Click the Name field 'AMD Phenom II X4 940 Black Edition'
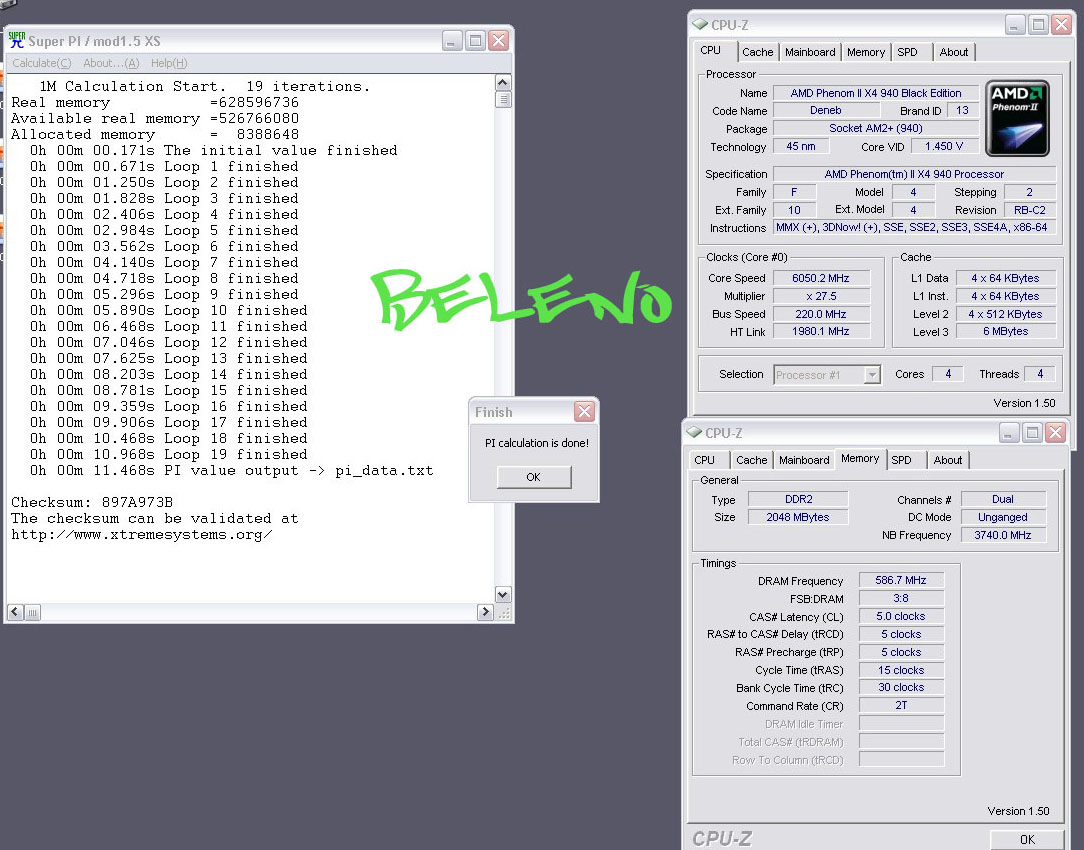The width and height of the screenshot is (1084, 850). (875, 93)
